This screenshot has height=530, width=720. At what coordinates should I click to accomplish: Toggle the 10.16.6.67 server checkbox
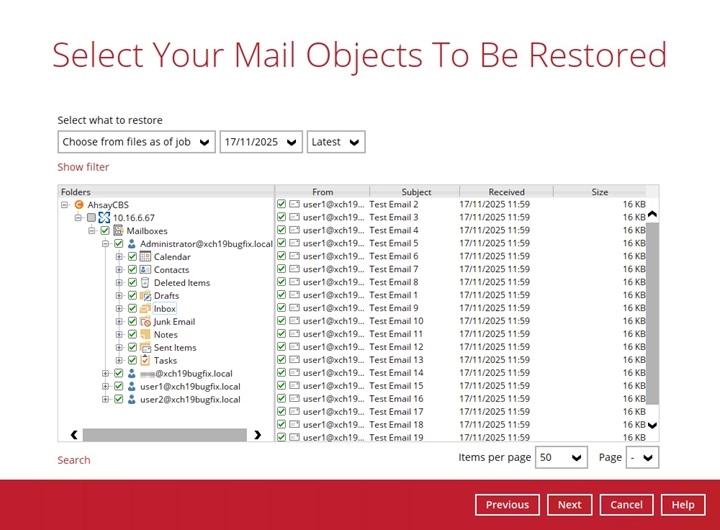(x=91, y=217)
